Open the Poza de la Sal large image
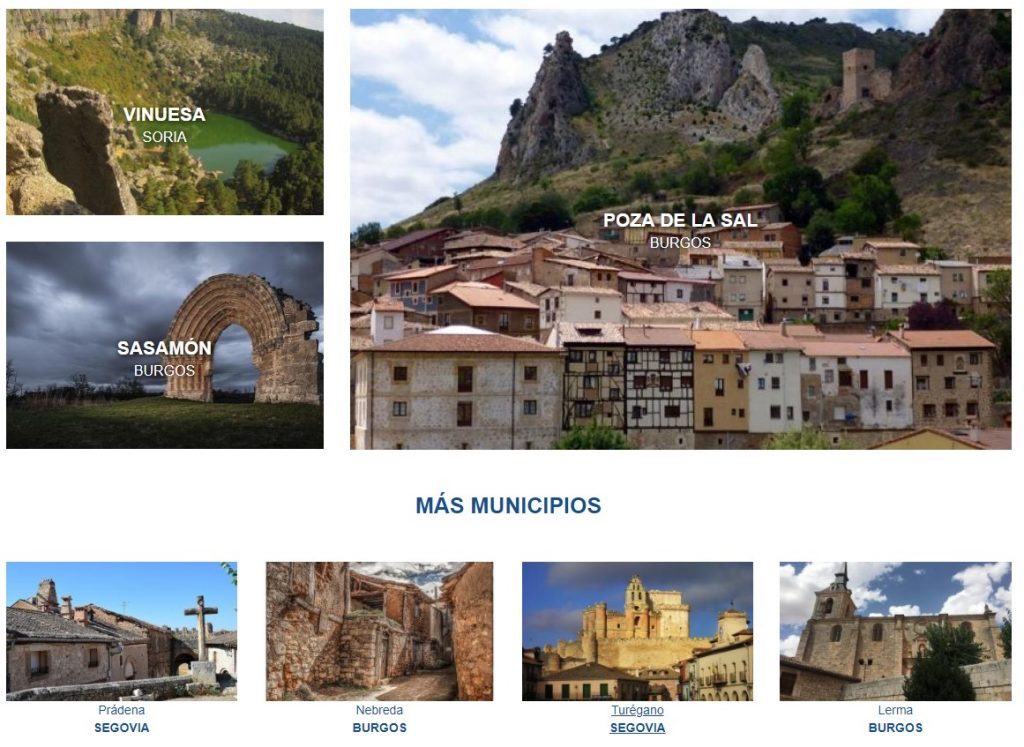This screenshot has width=1024, height=747. tap(680, 229)
